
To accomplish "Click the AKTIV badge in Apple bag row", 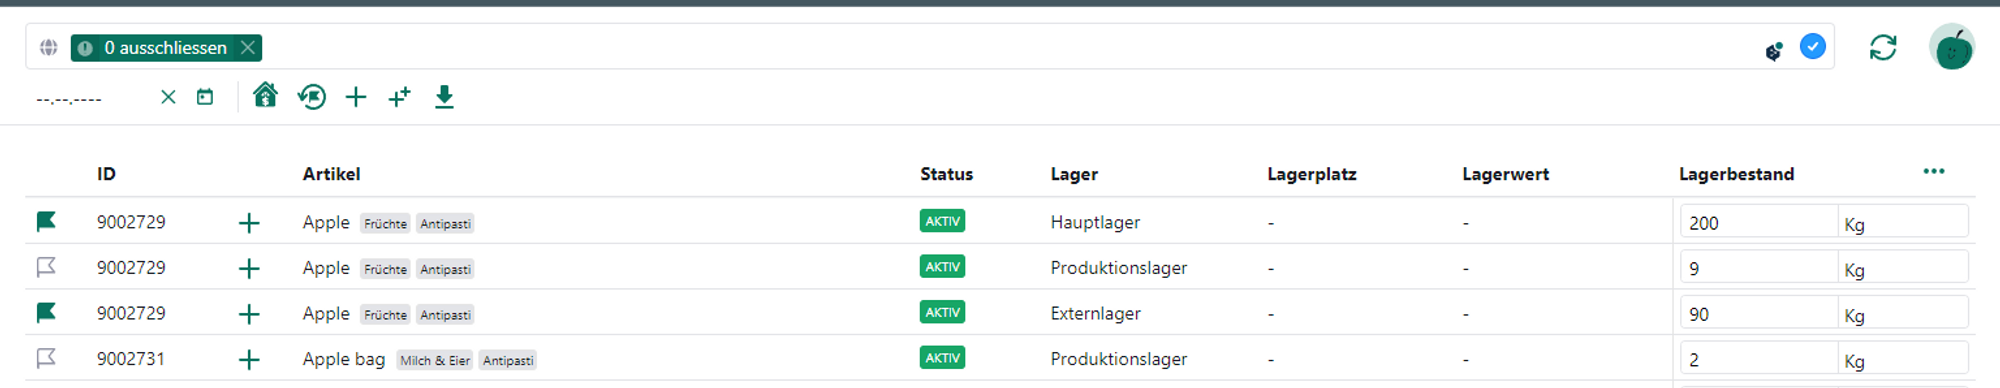I will pos(942,358).
